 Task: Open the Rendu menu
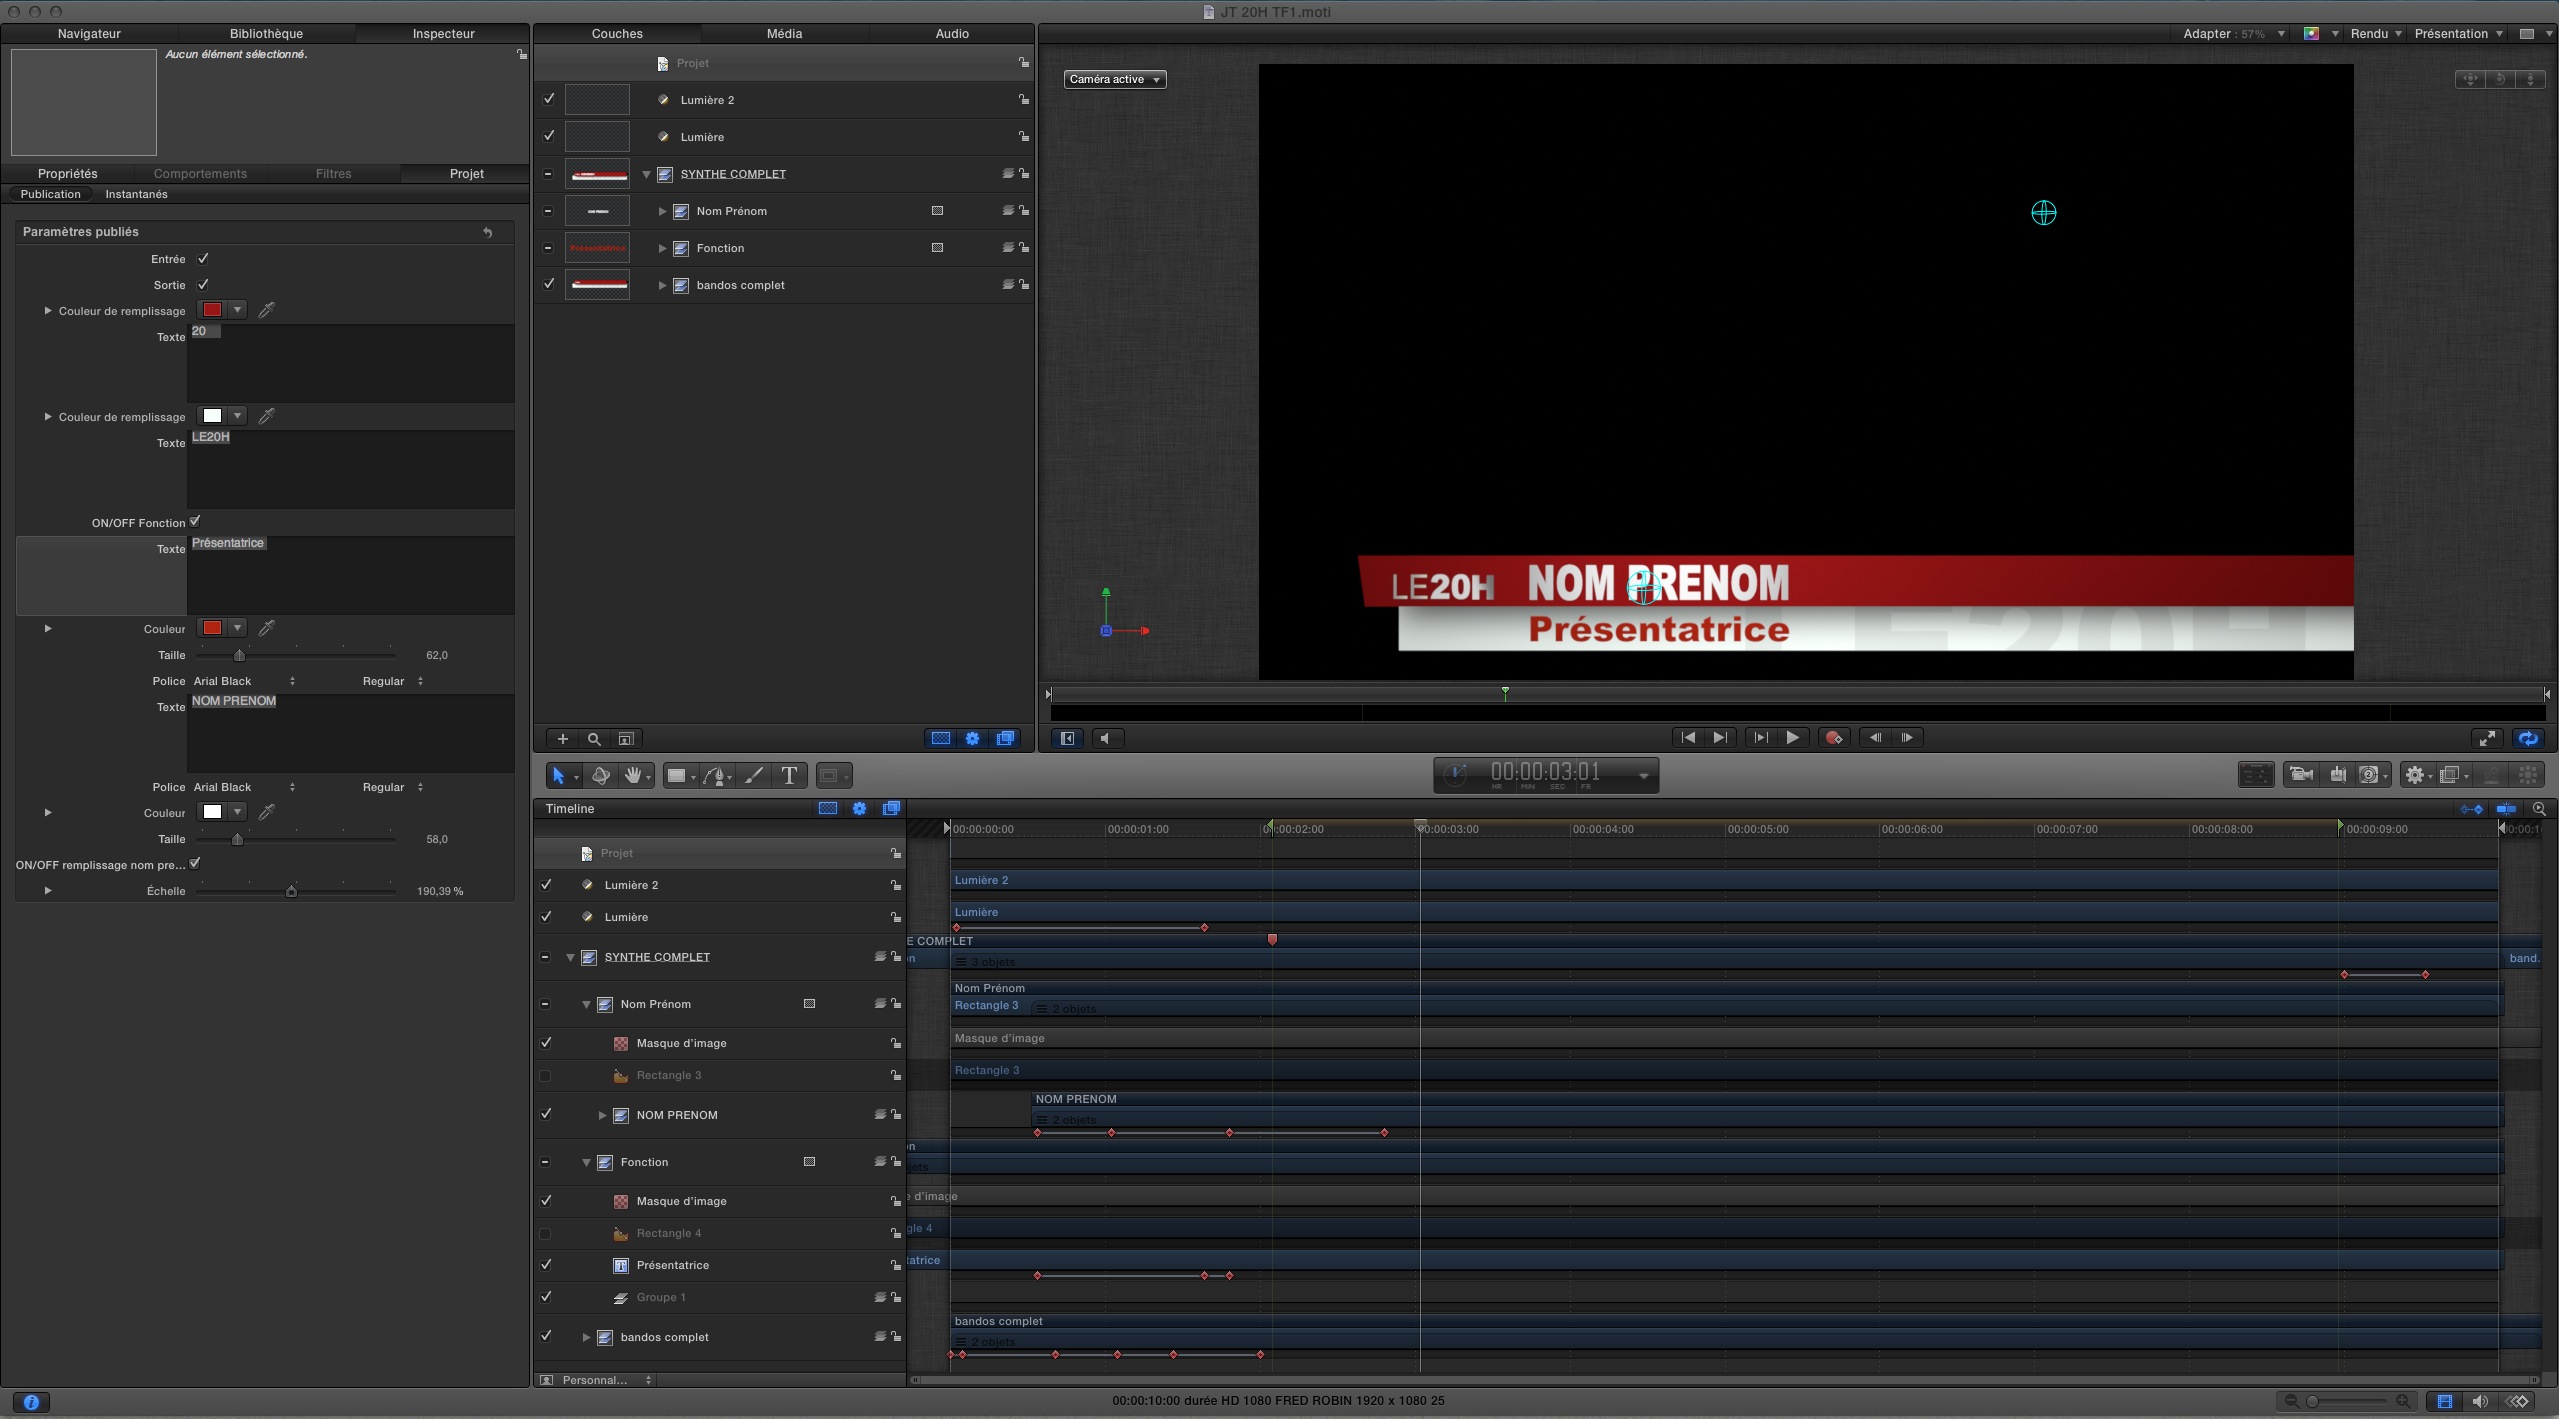(x=2376, y=34)
